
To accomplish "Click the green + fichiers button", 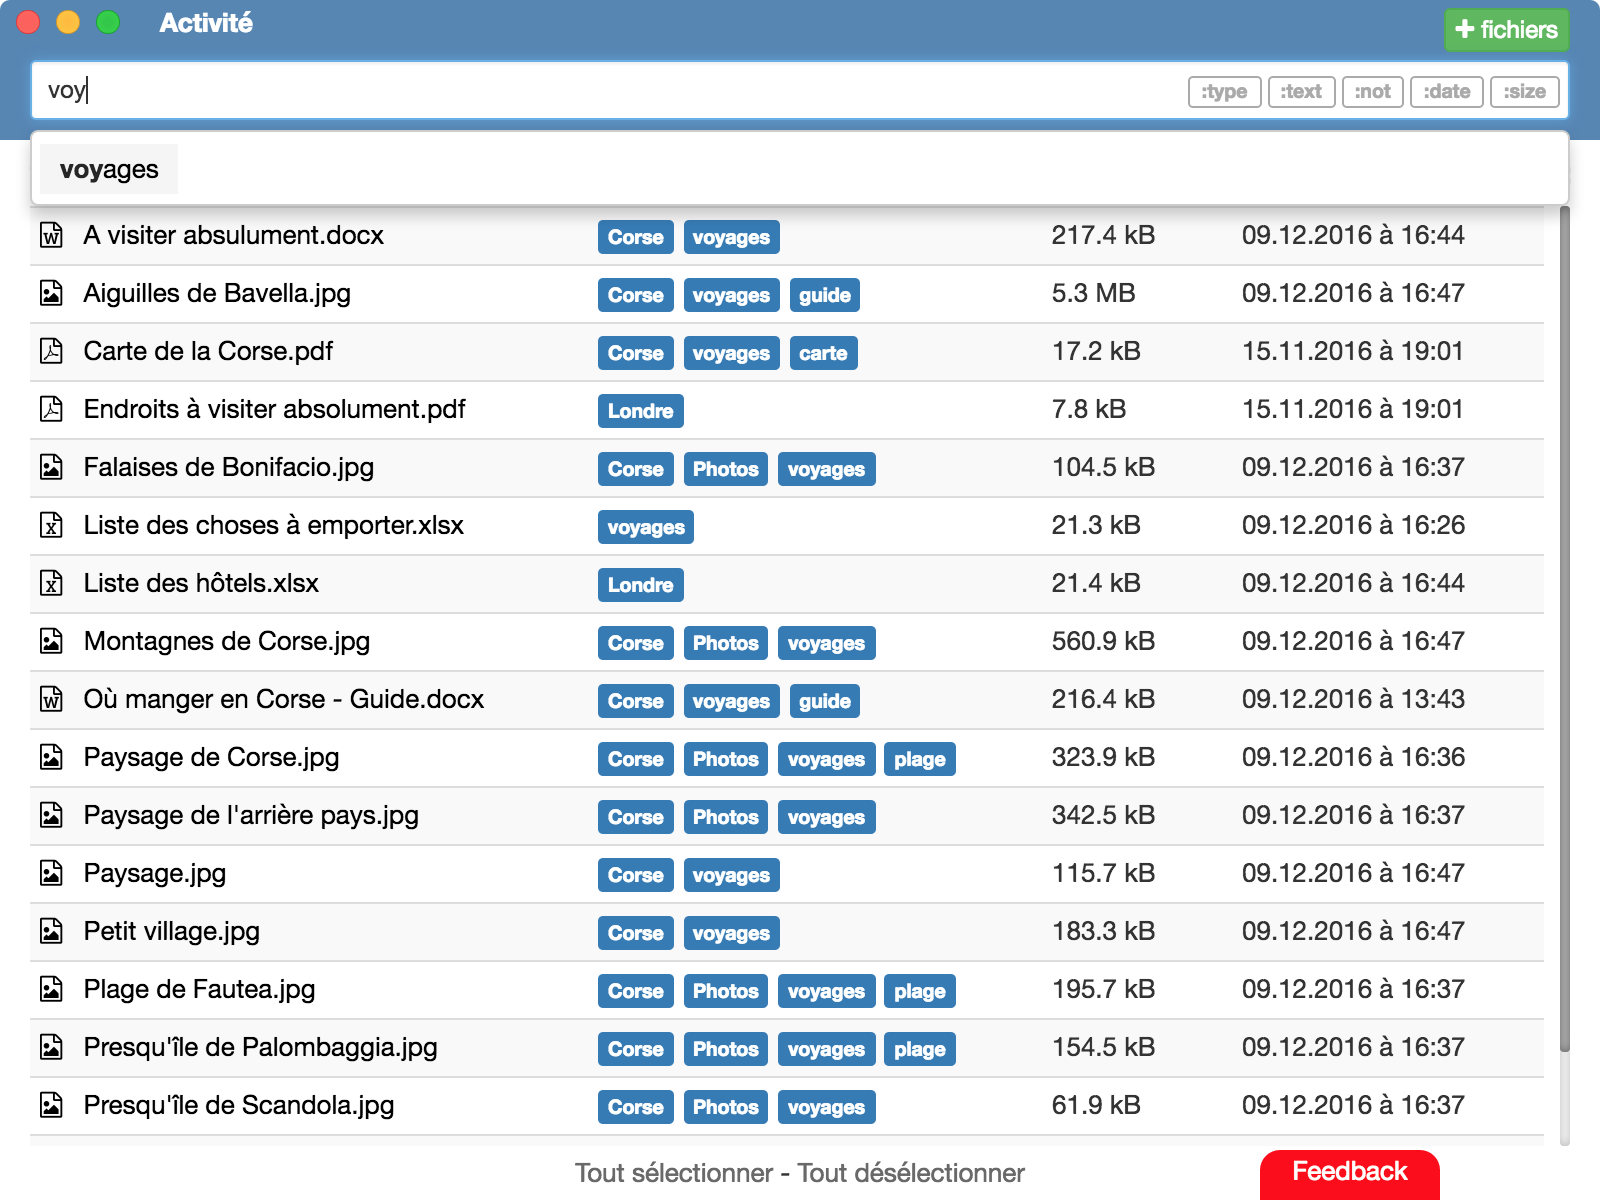I will (1506, 29).
